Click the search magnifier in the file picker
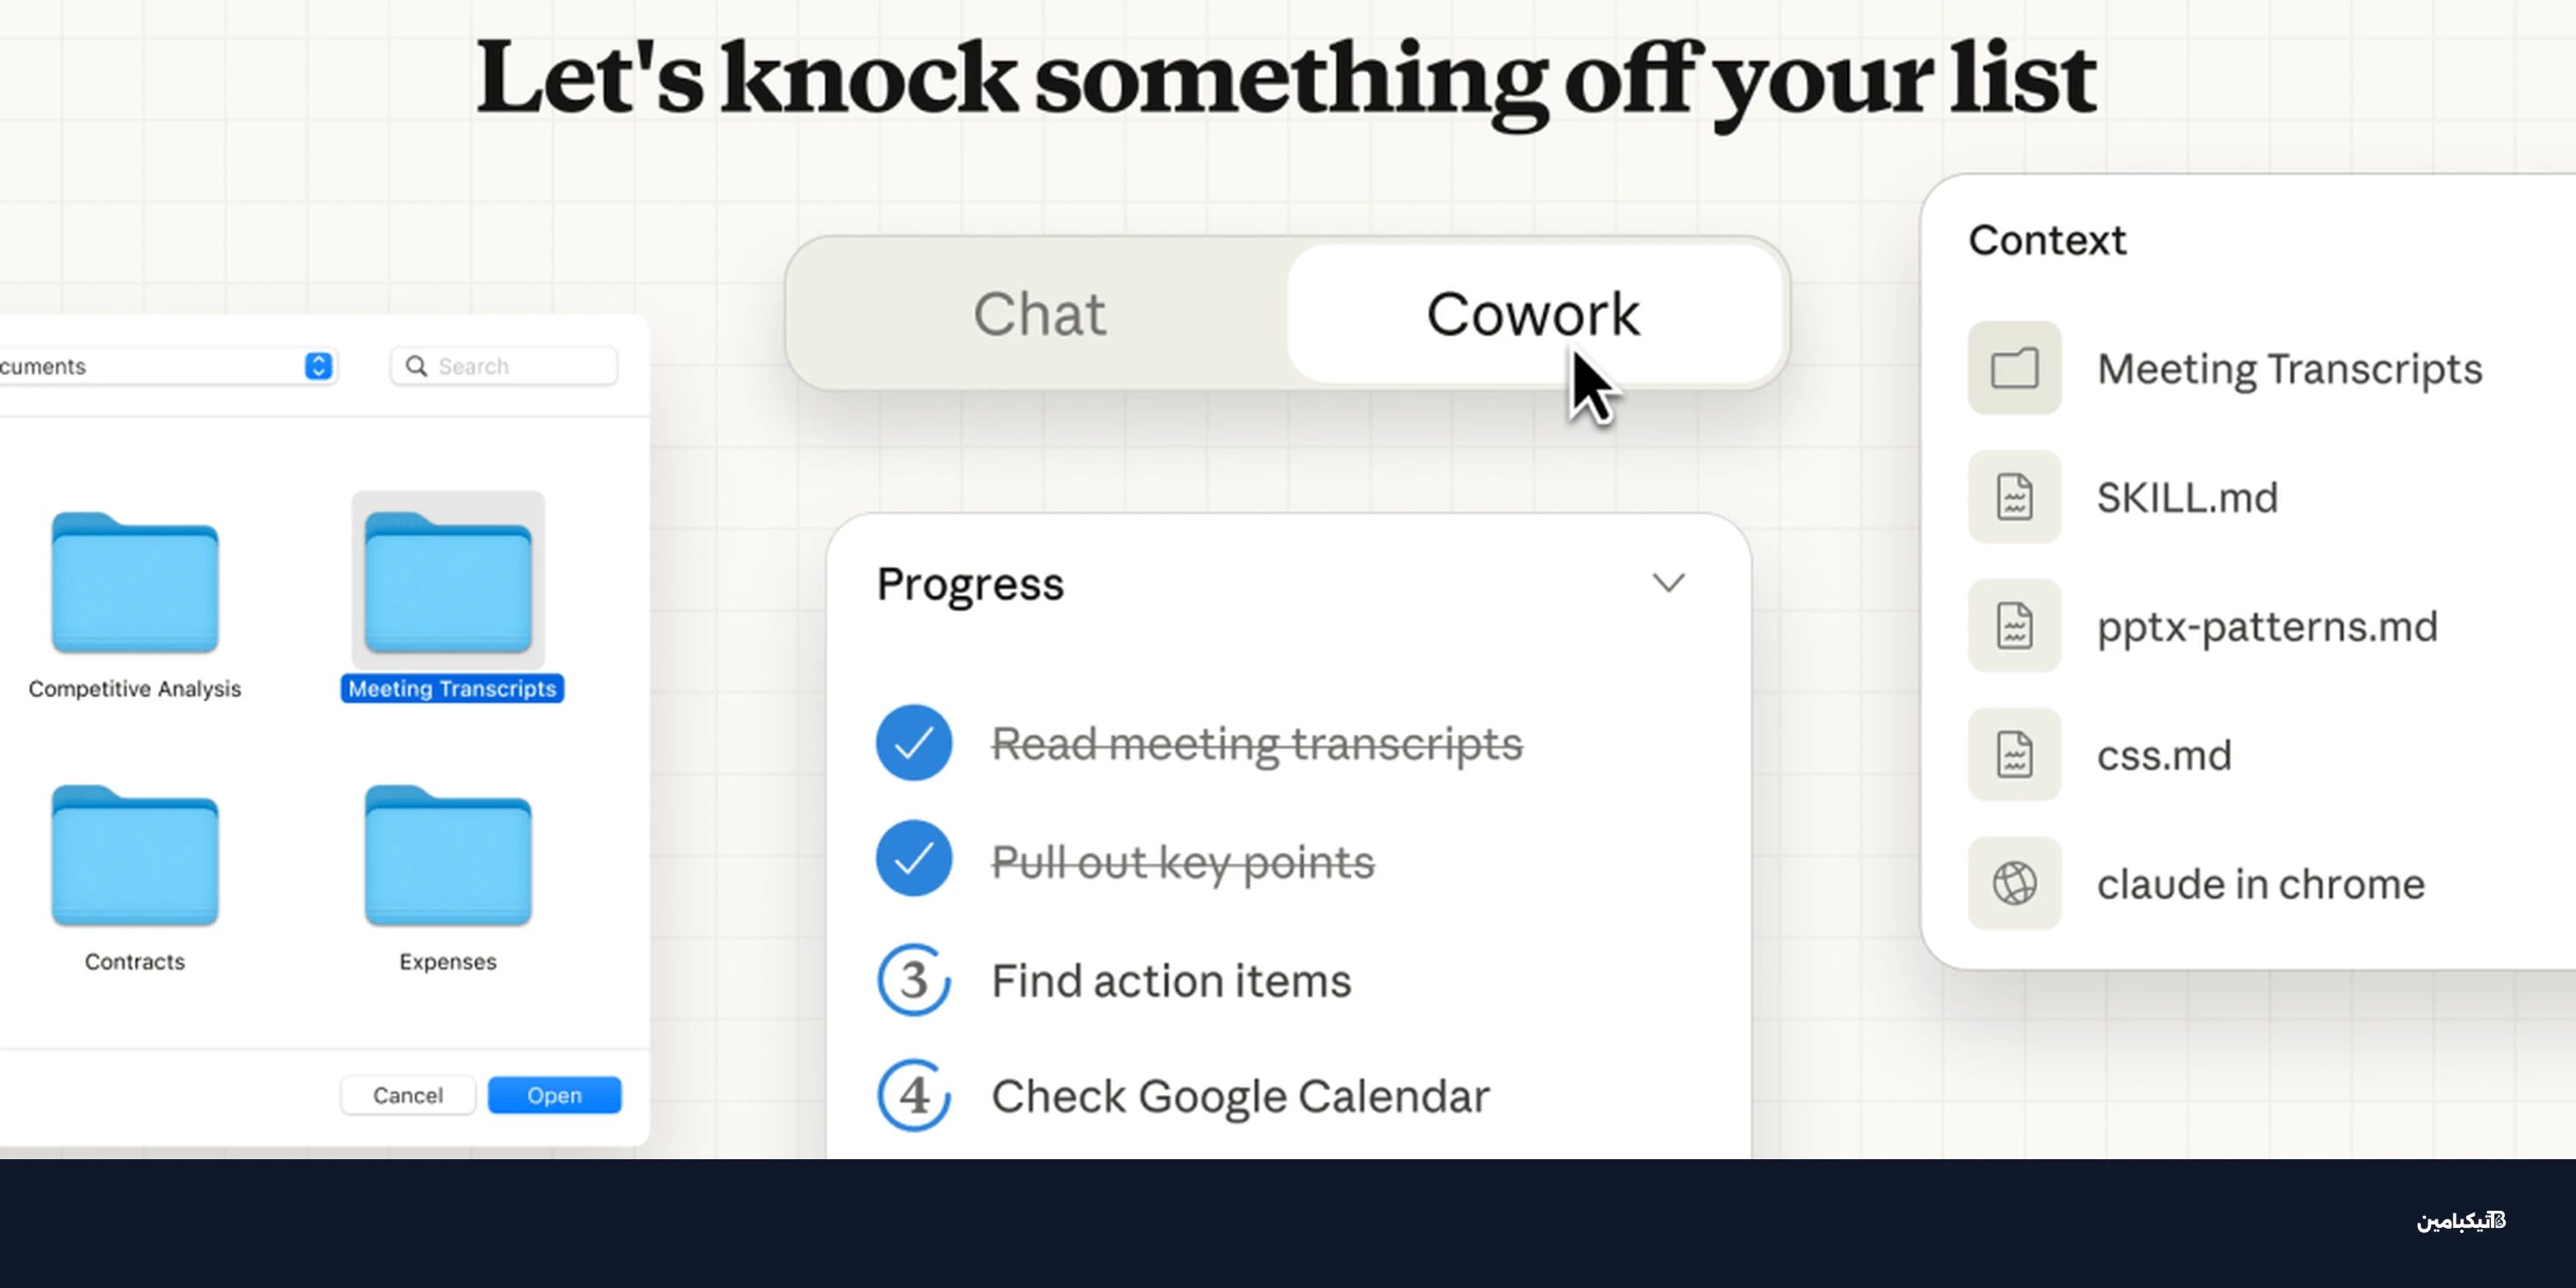The height and width of the screenshot is (1288, 2576). coord(416,366)
